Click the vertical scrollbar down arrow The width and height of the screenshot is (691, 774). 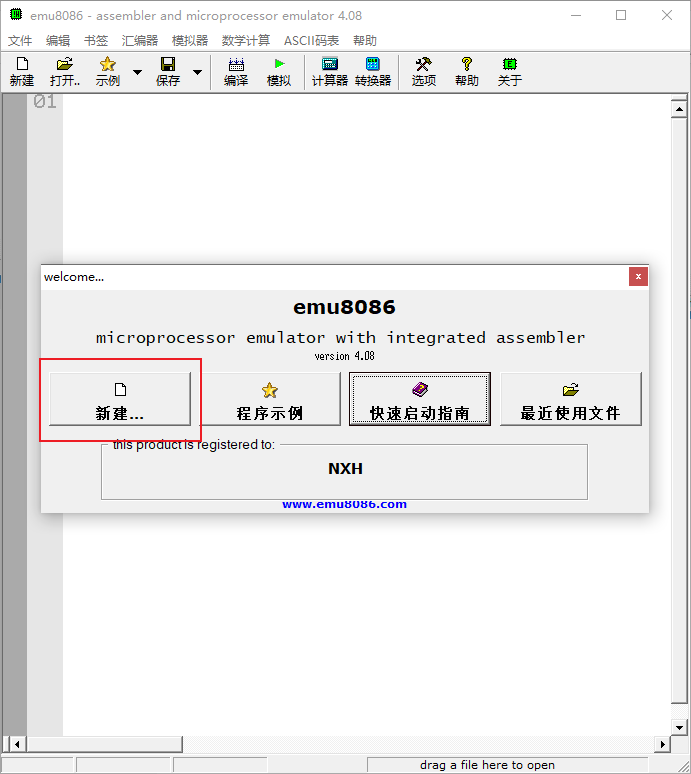679,727
